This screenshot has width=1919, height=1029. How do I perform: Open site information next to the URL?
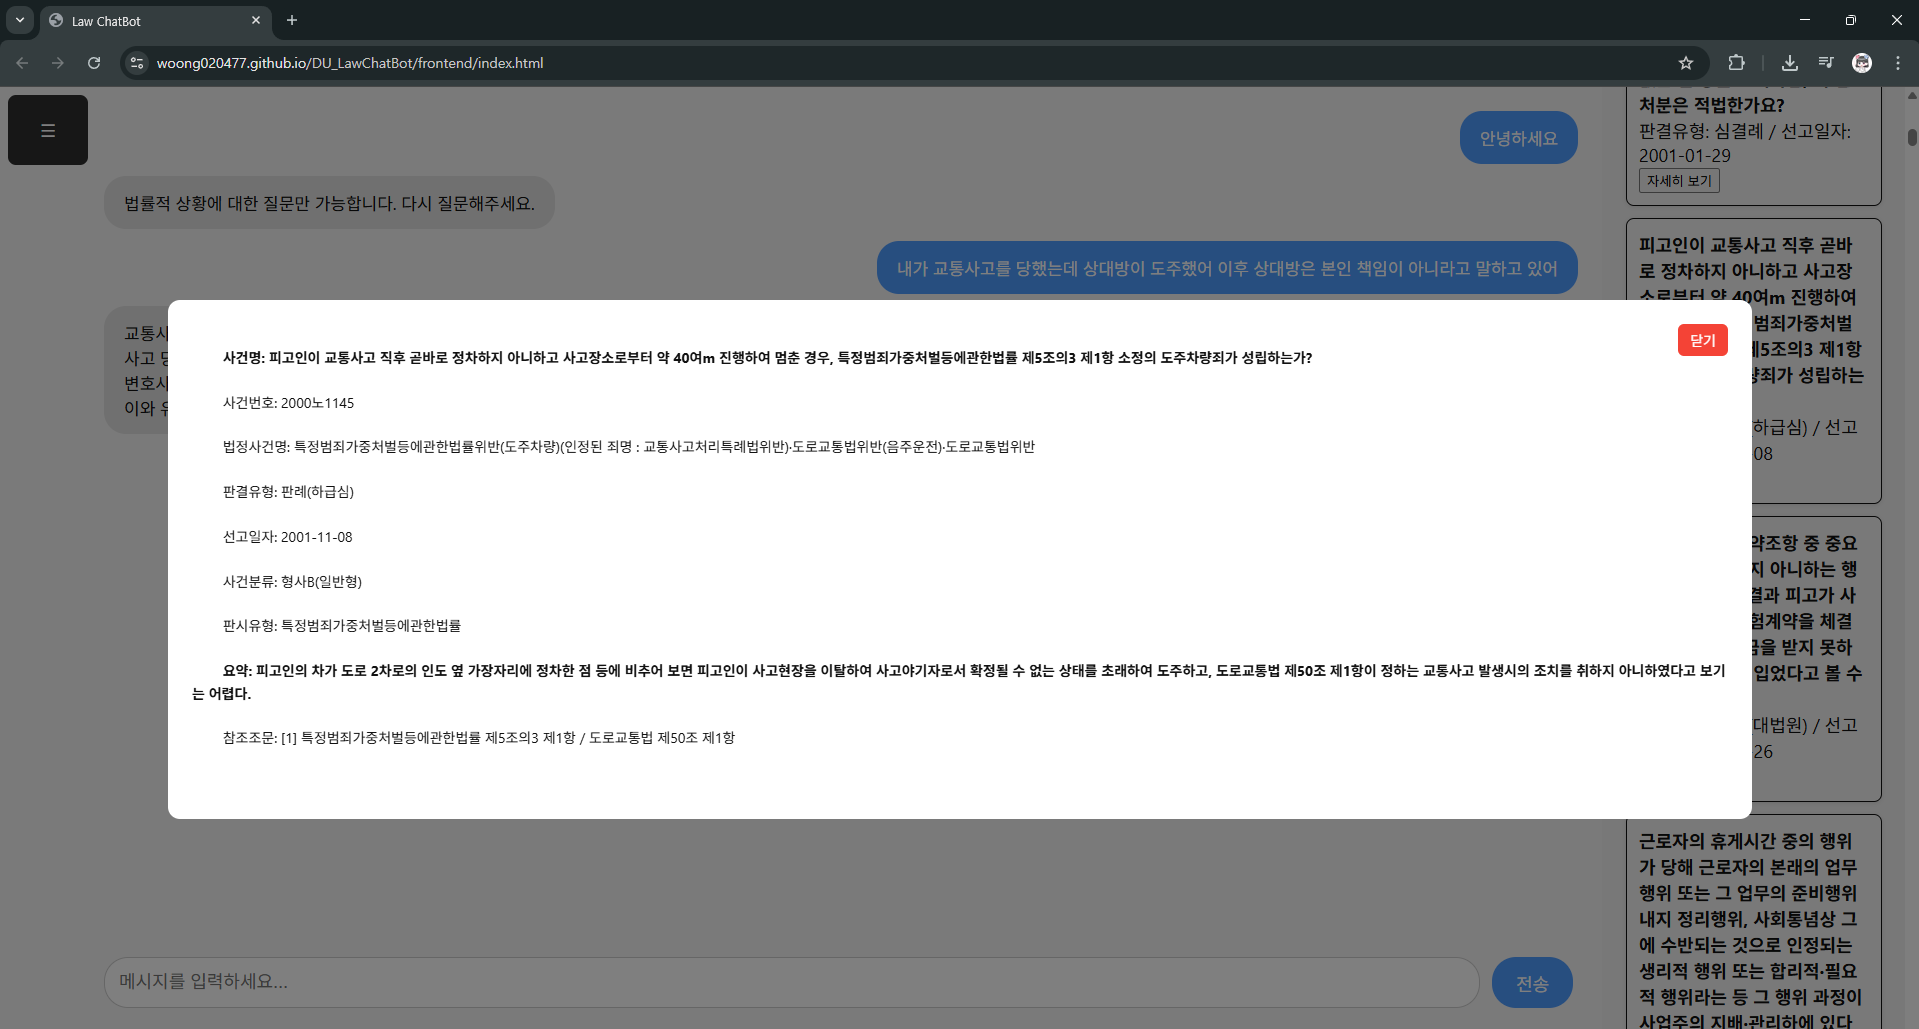(136, 62)
